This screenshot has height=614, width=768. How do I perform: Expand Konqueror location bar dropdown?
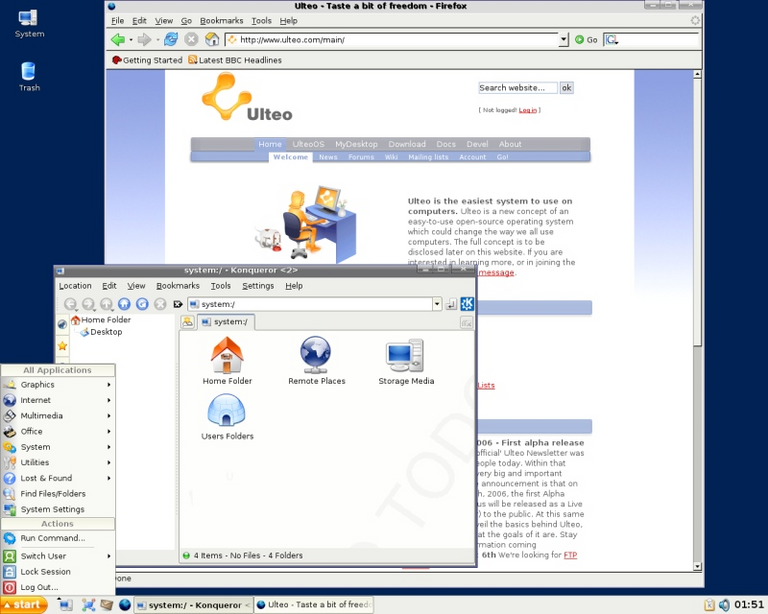point(437,304)
